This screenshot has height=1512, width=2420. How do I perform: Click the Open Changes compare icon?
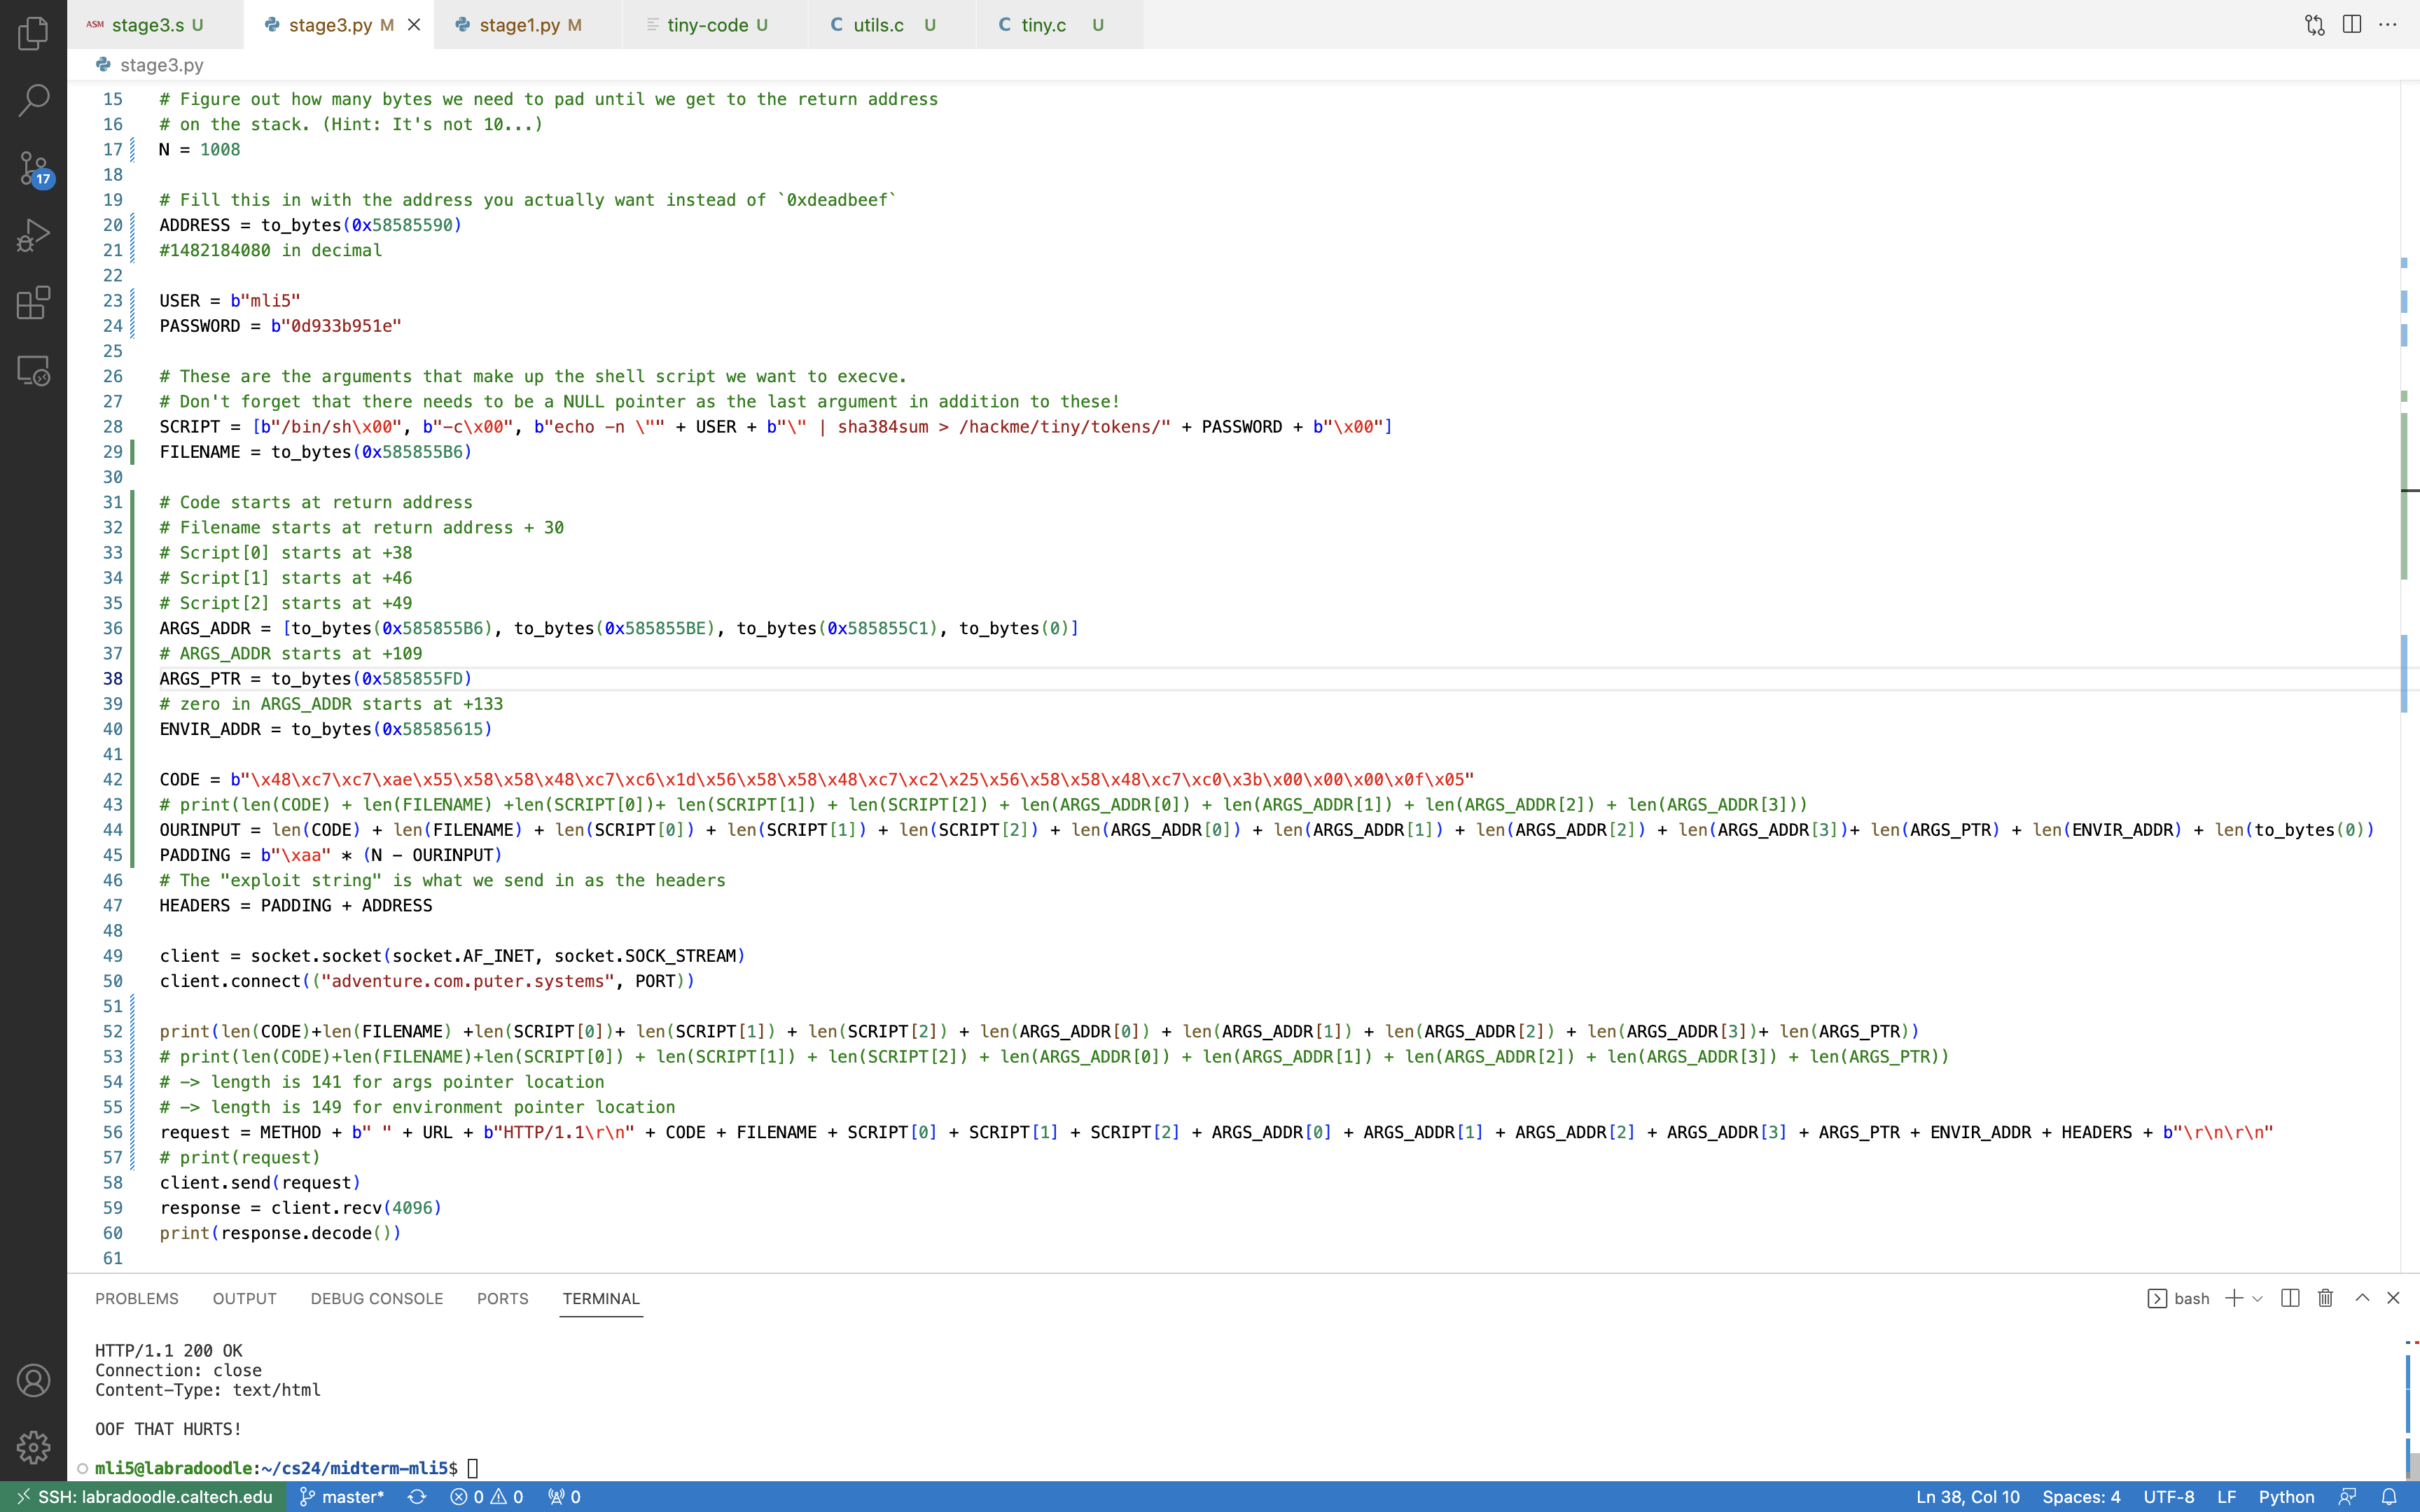[x=2314, y=25]
